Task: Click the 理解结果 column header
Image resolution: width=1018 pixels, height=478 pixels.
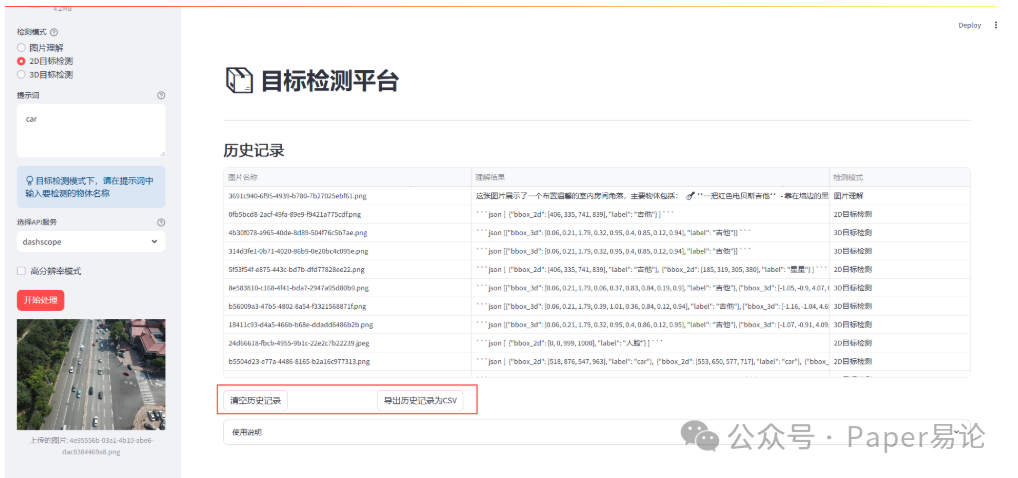Action: tap(651, 177)
